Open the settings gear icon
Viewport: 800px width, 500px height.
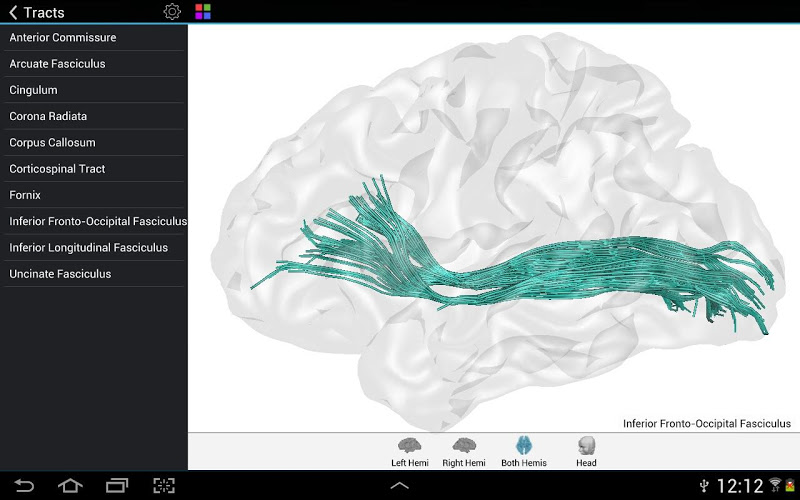tap(172, 12)
